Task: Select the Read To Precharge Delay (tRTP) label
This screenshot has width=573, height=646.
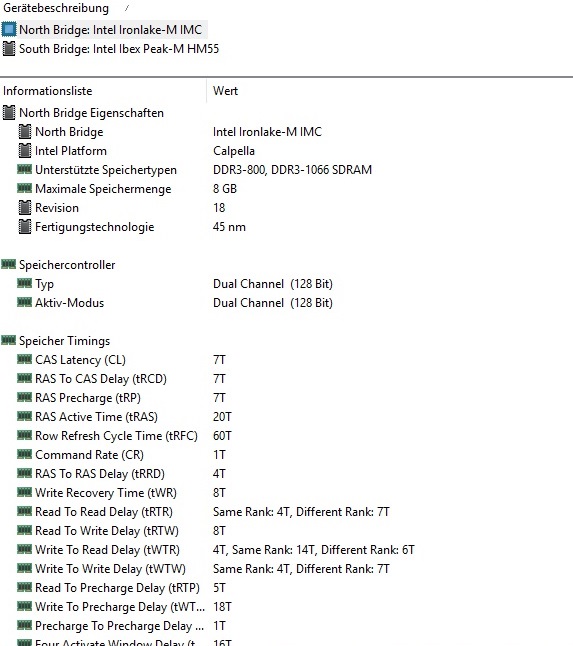Action: click(x=117, y=587)
